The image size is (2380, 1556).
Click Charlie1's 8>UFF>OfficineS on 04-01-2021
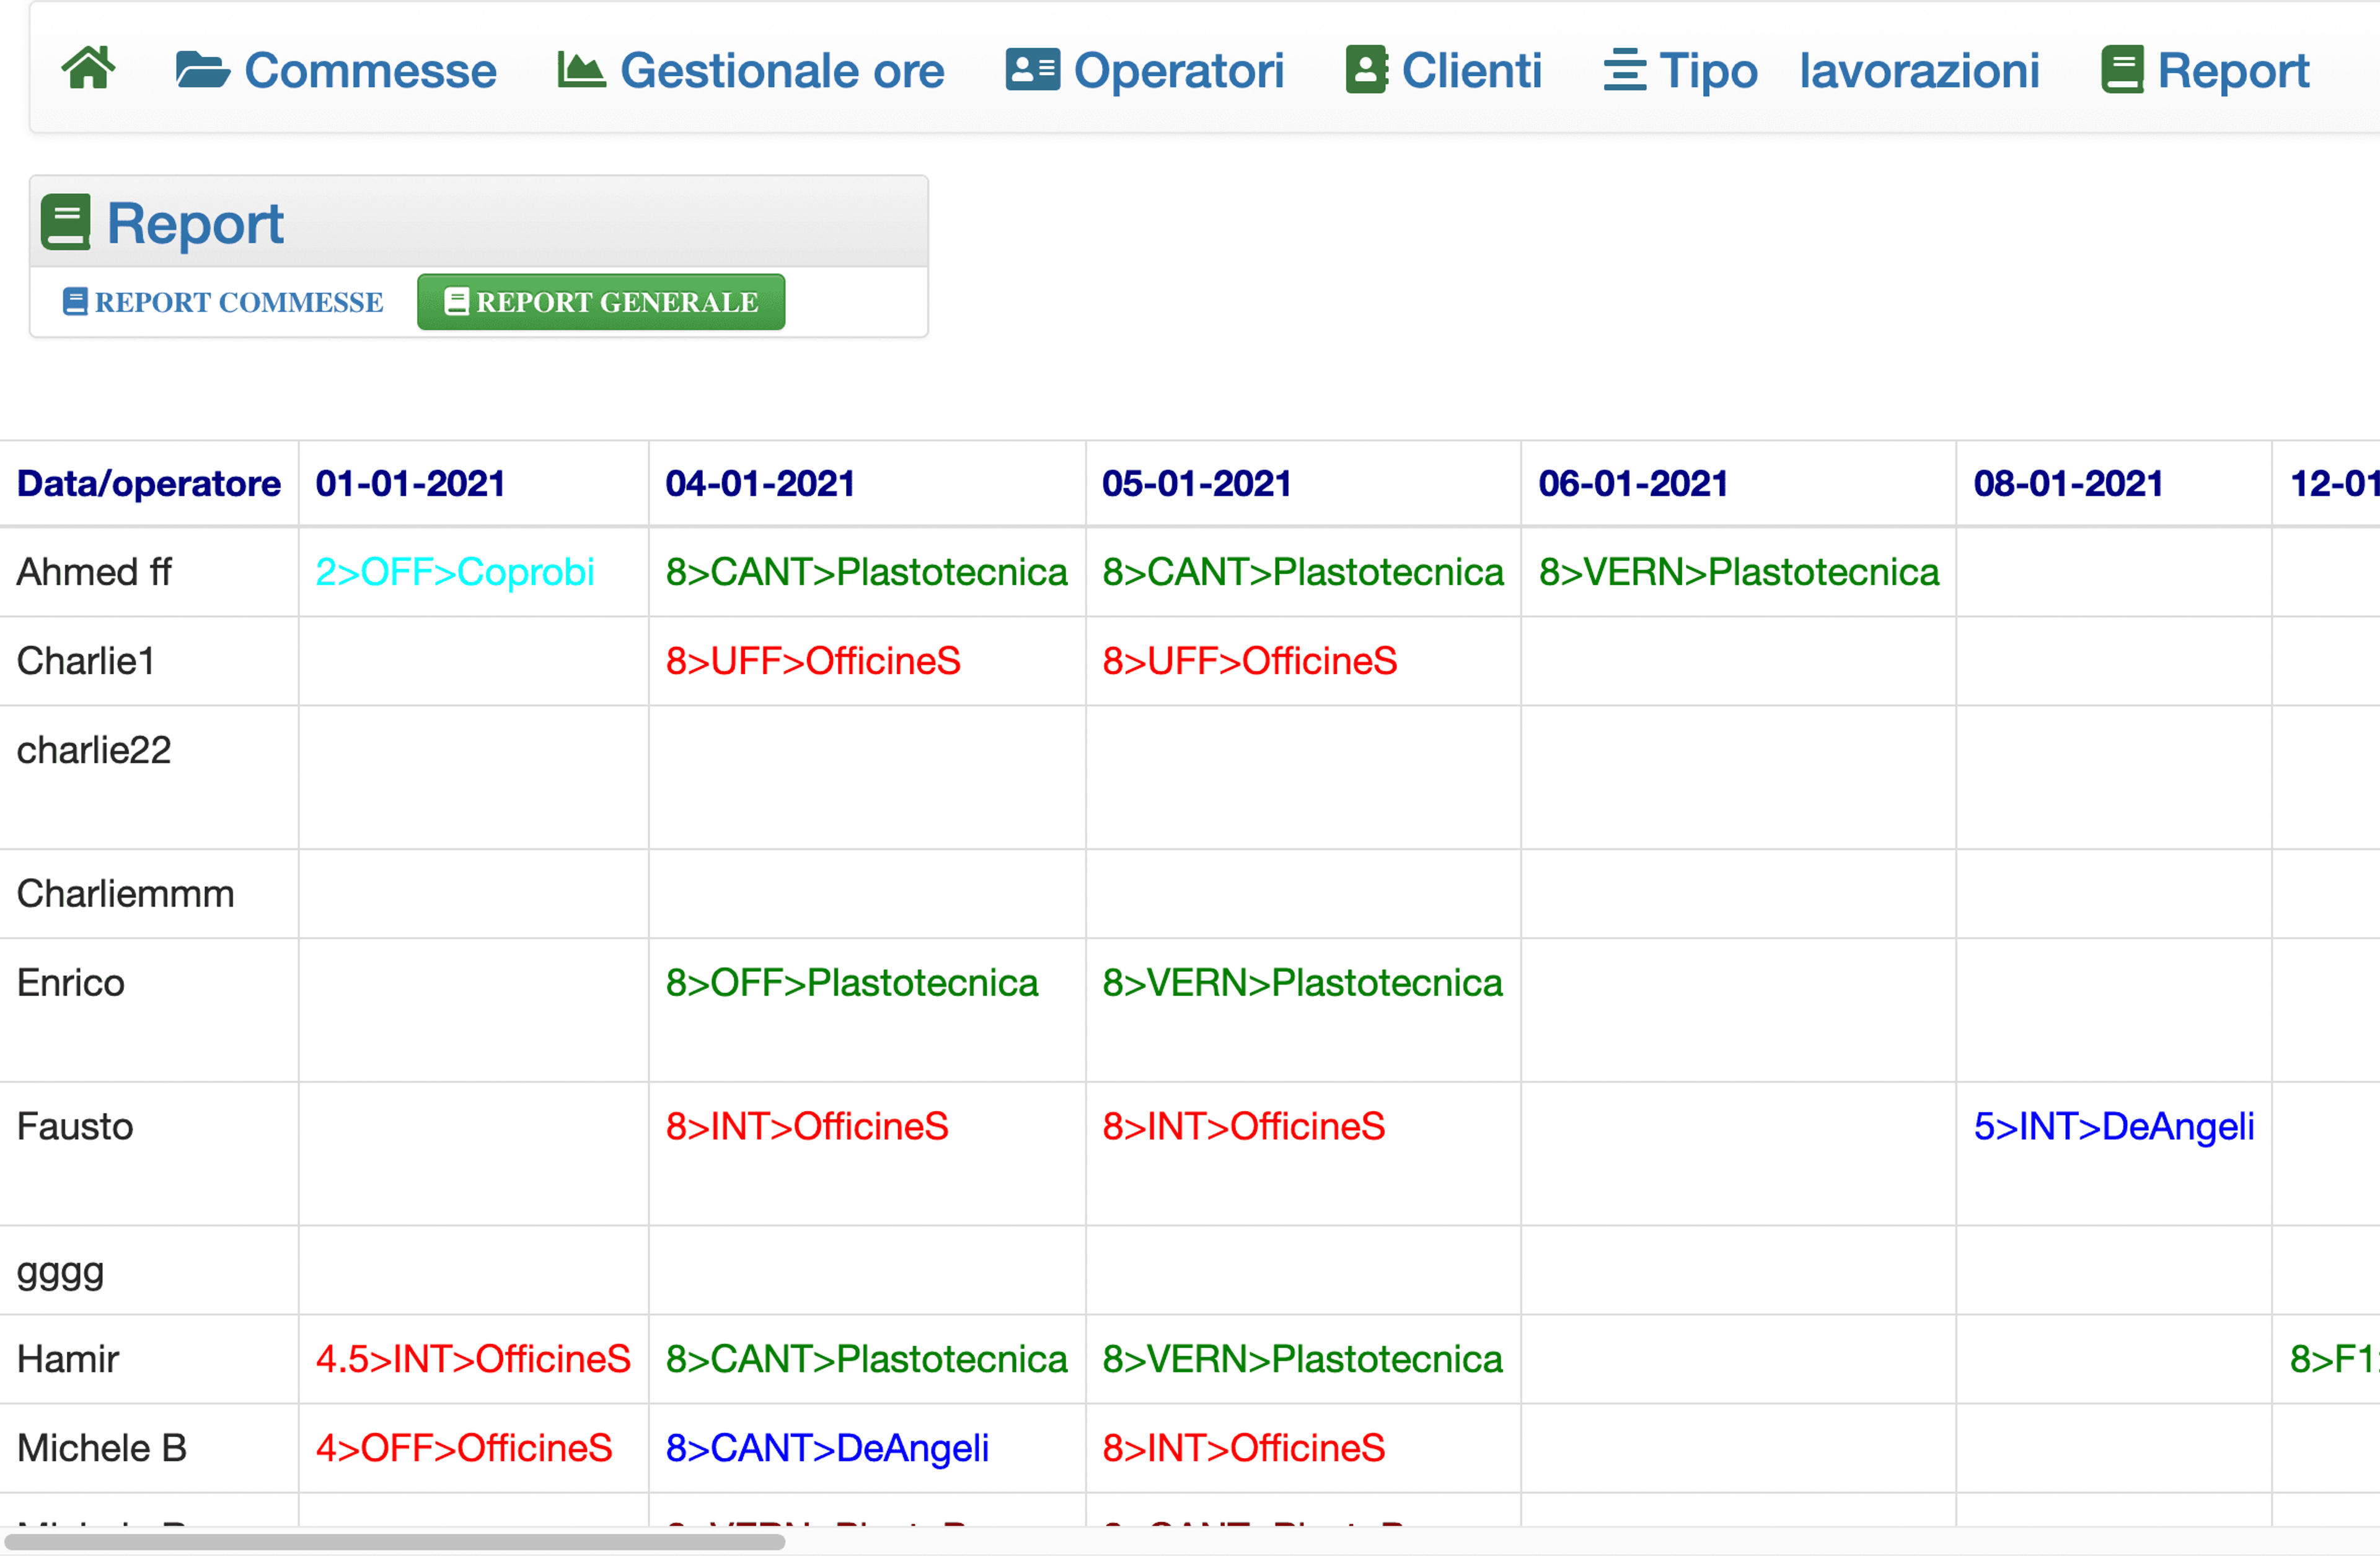pos(813,661)
